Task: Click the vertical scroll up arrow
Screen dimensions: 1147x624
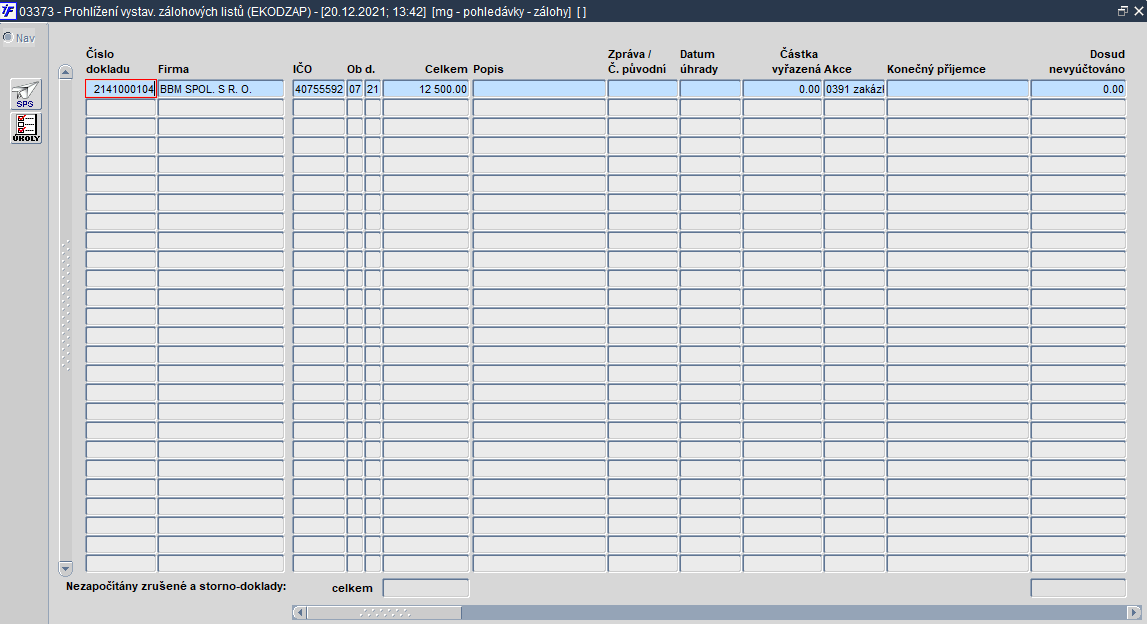Action: (x=66, y=72)
